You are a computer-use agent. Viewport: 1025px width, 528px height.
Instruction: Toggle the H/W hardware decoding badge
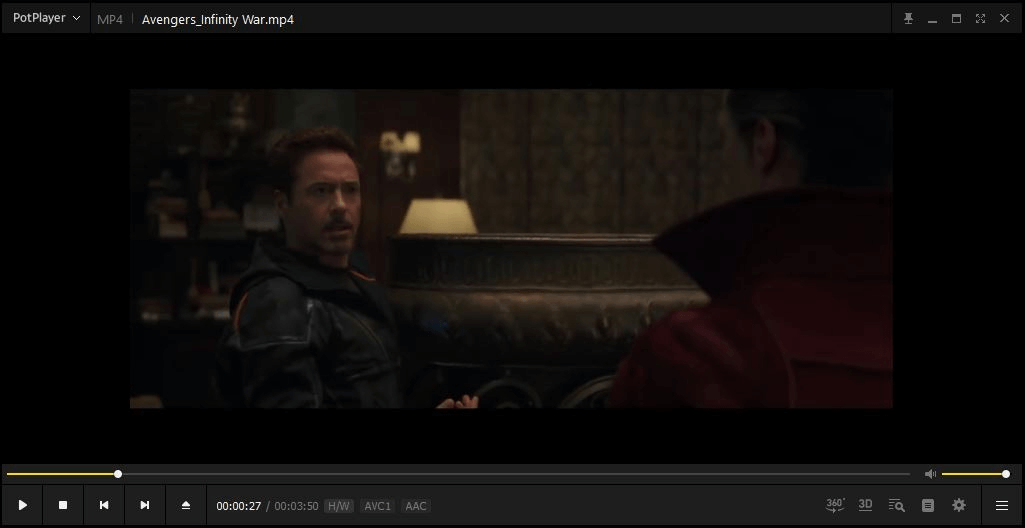(x=339, y=506)
